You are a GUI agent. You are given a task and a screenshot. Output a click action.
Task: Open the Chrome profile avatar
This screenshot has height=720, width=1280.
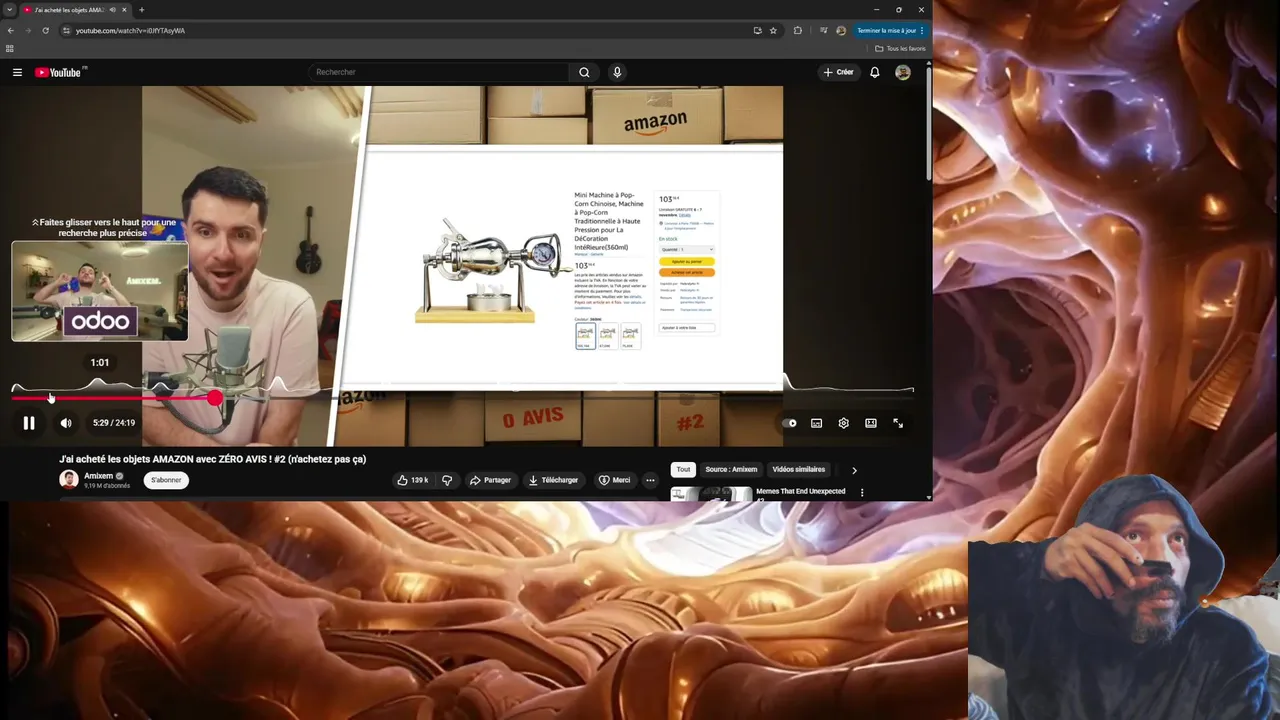(841, 31)
